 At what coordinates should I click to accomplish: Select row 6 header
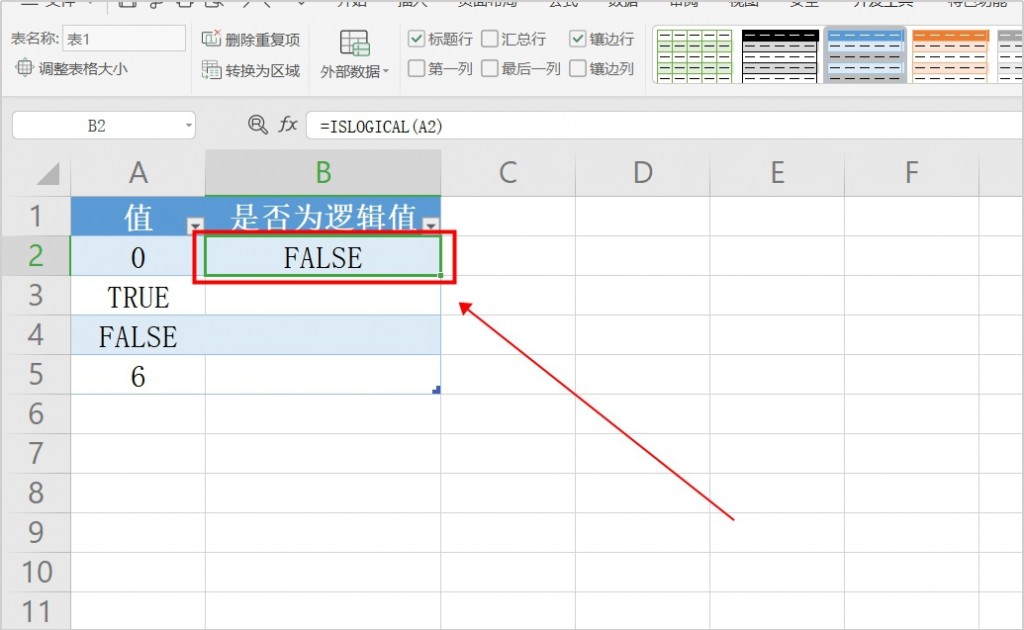(x=36, y=414)
